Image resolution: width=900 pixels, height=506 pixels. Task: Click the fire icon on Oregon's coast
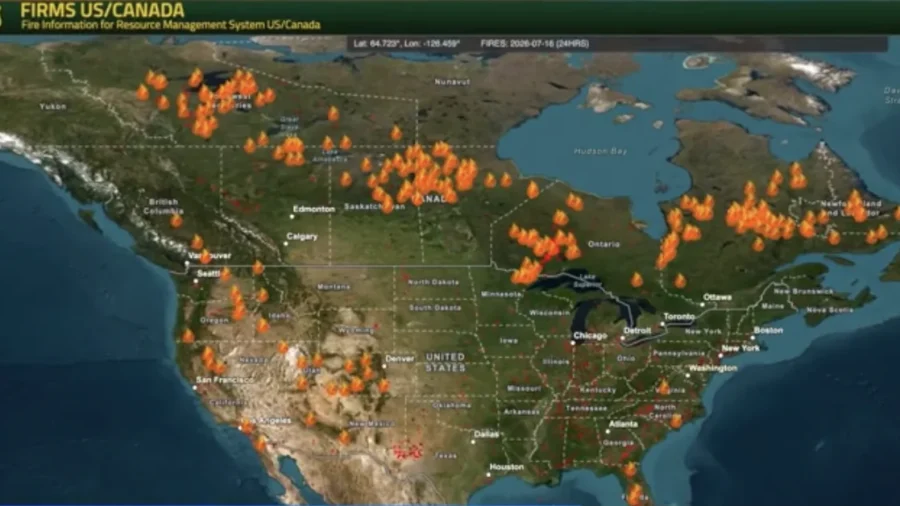click(188, 336)
